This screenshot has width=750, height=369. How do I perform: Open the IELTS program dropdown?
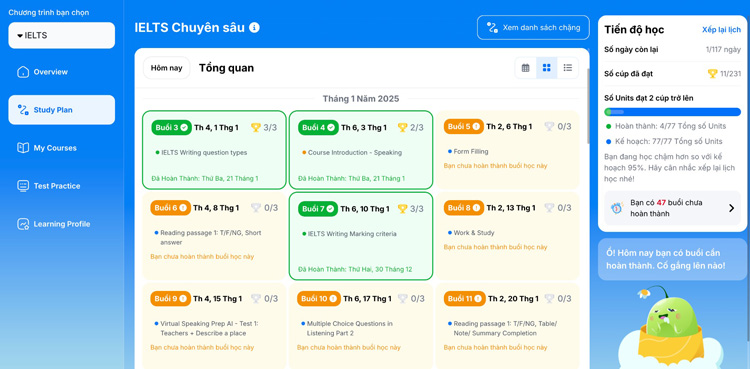pyautogui.click(x=62, y=35)
